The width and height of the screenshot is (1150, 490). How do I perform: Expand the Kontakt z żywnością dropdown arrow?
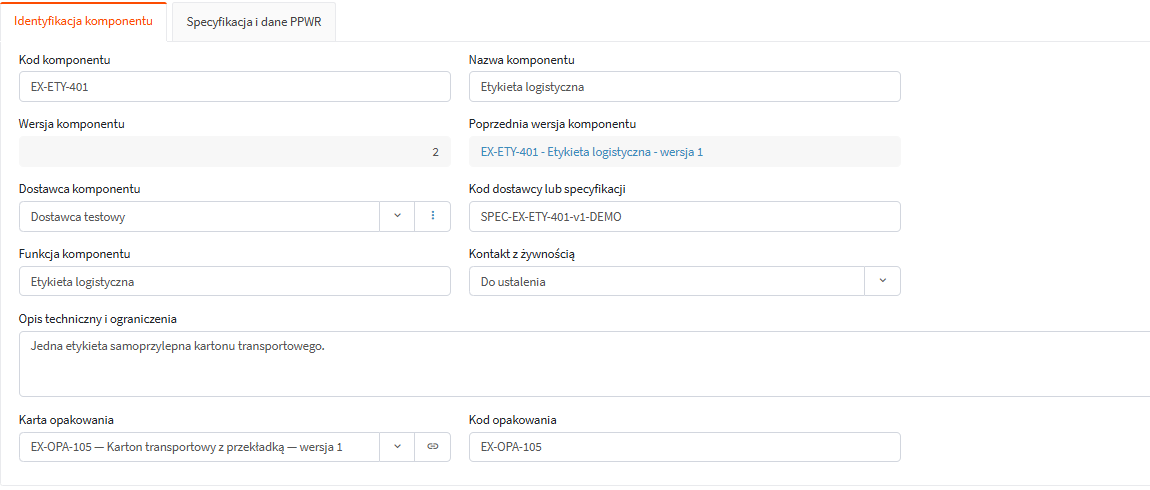point(882,281)
